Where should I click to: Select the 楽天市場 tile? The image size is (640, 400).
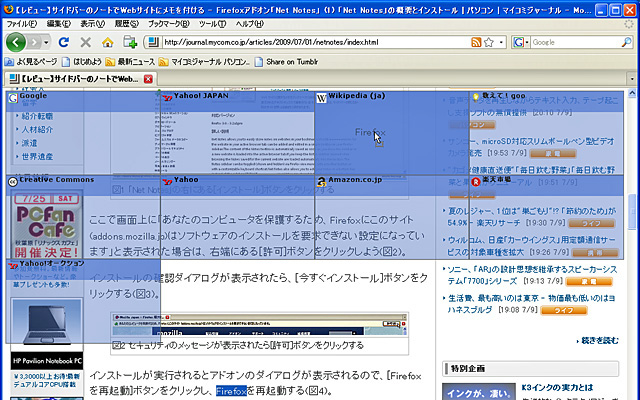547,217
